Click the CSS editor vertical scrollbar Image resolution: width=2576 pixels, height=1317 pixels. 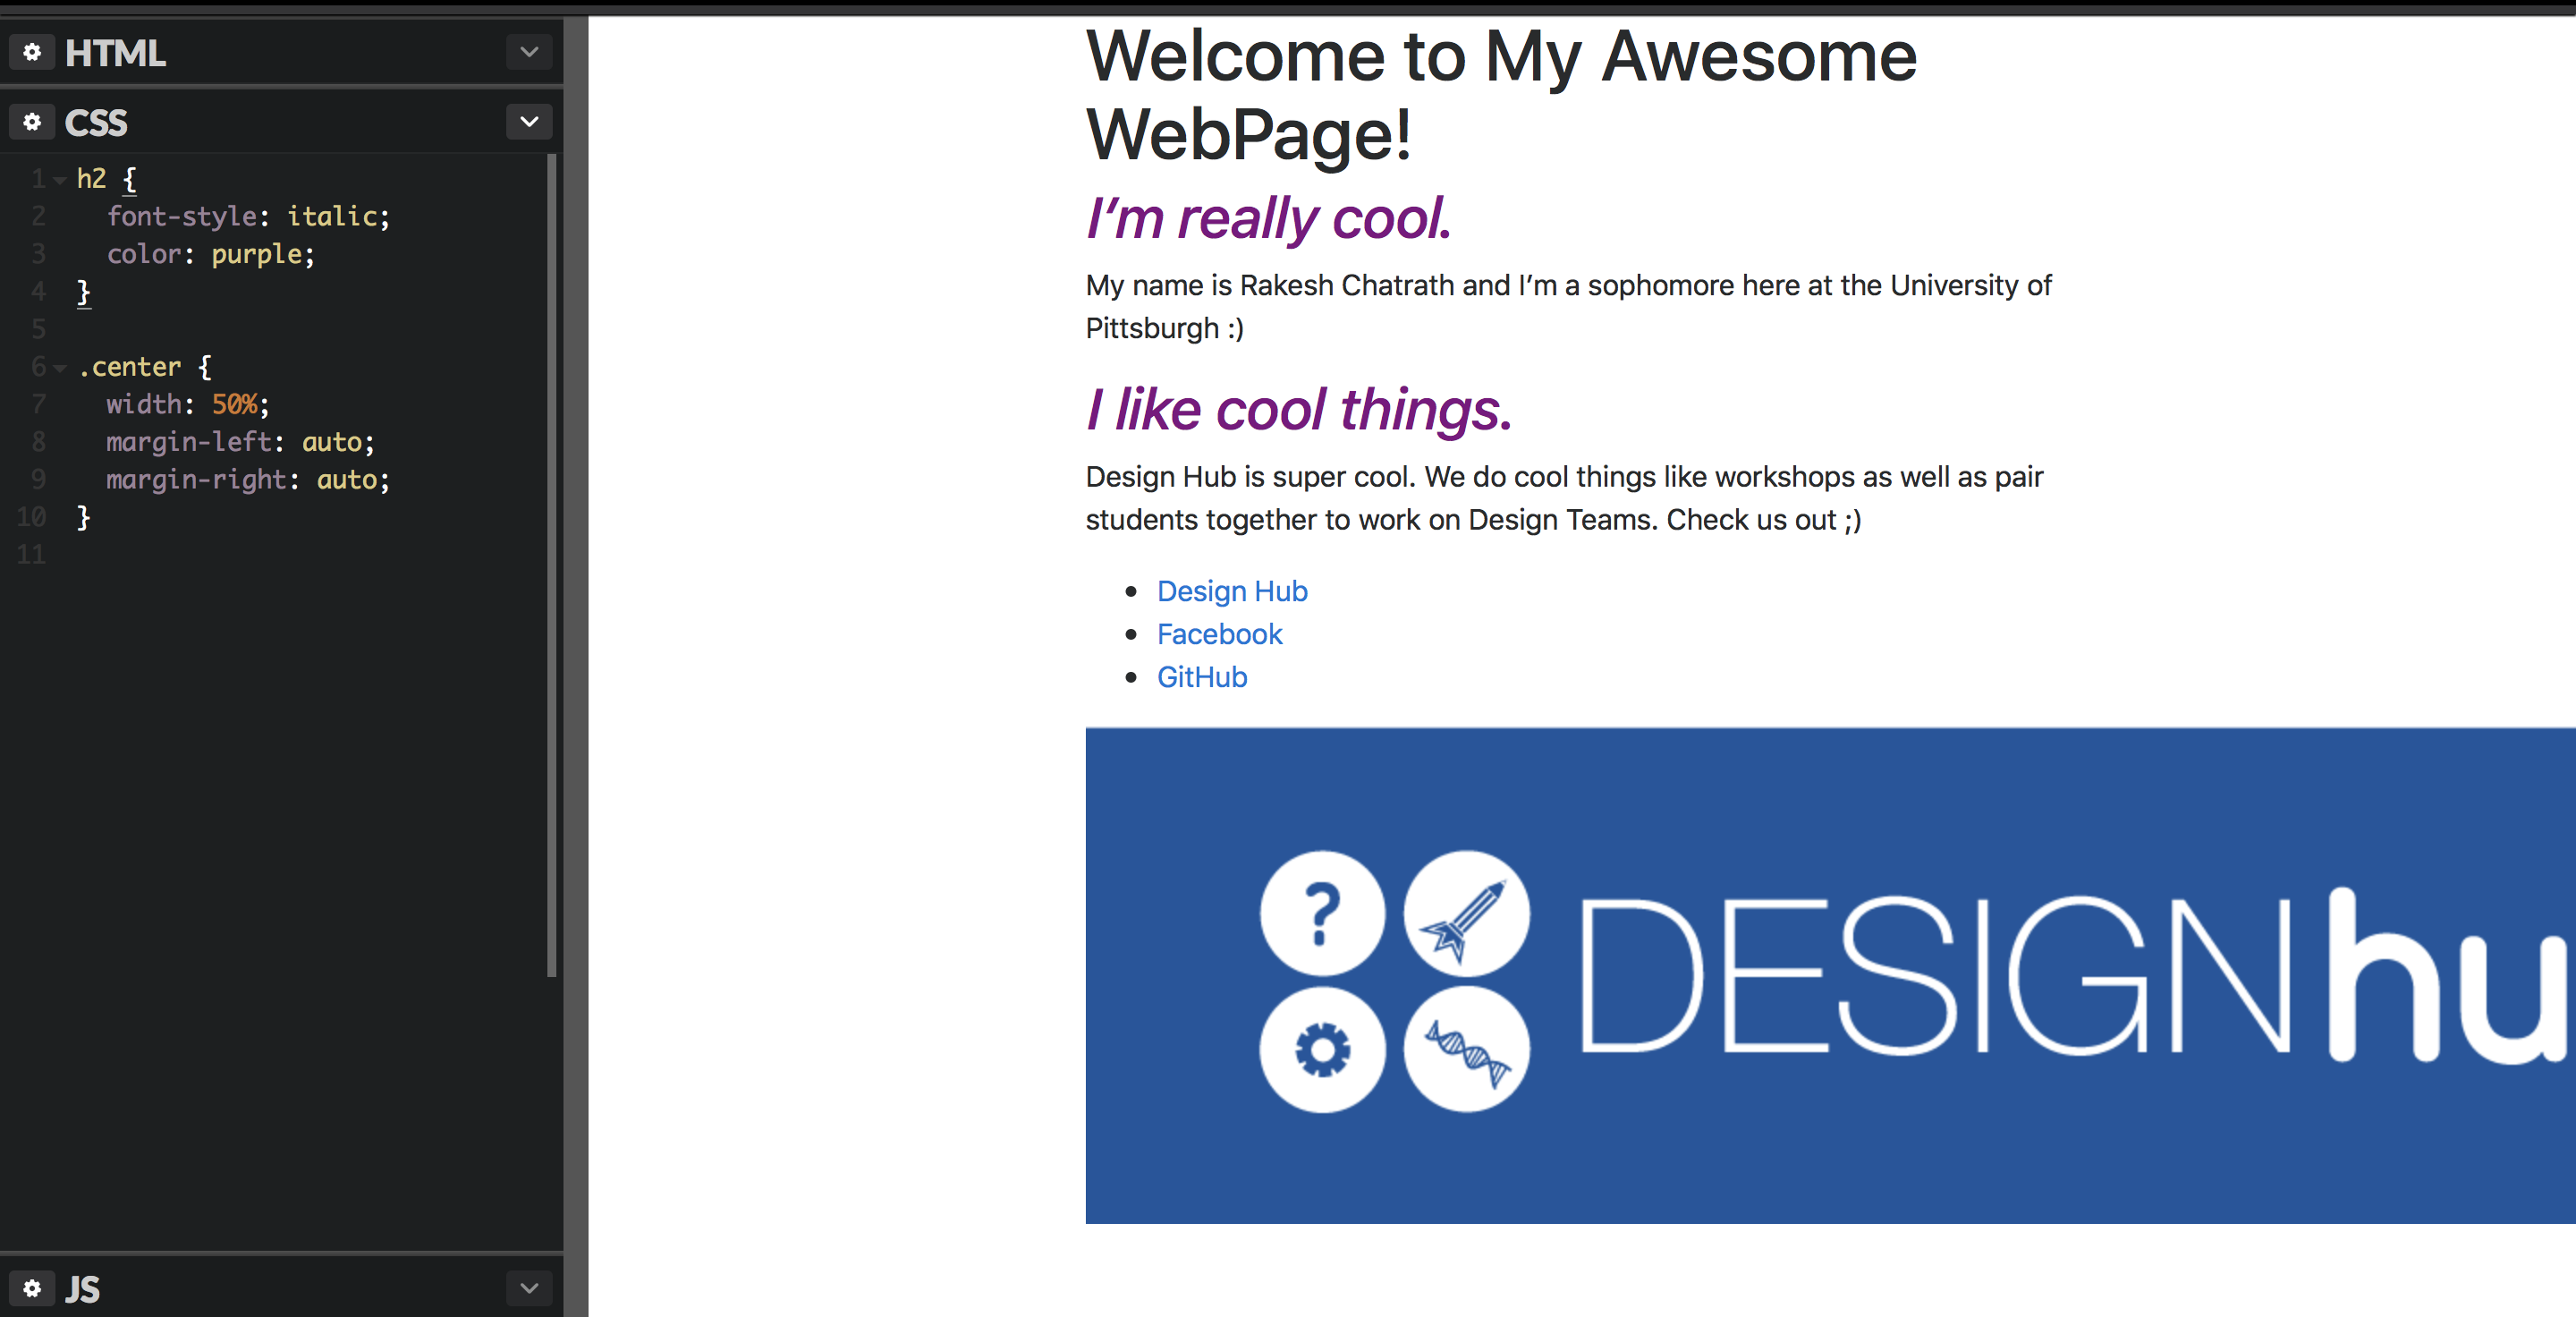coord(551,565)
